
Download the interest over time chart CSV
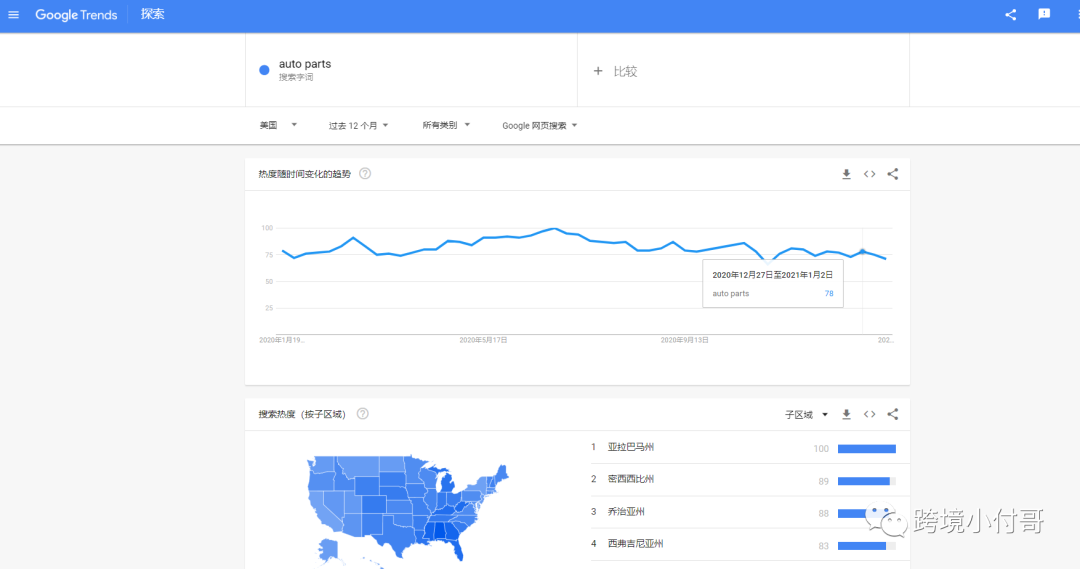847,174
